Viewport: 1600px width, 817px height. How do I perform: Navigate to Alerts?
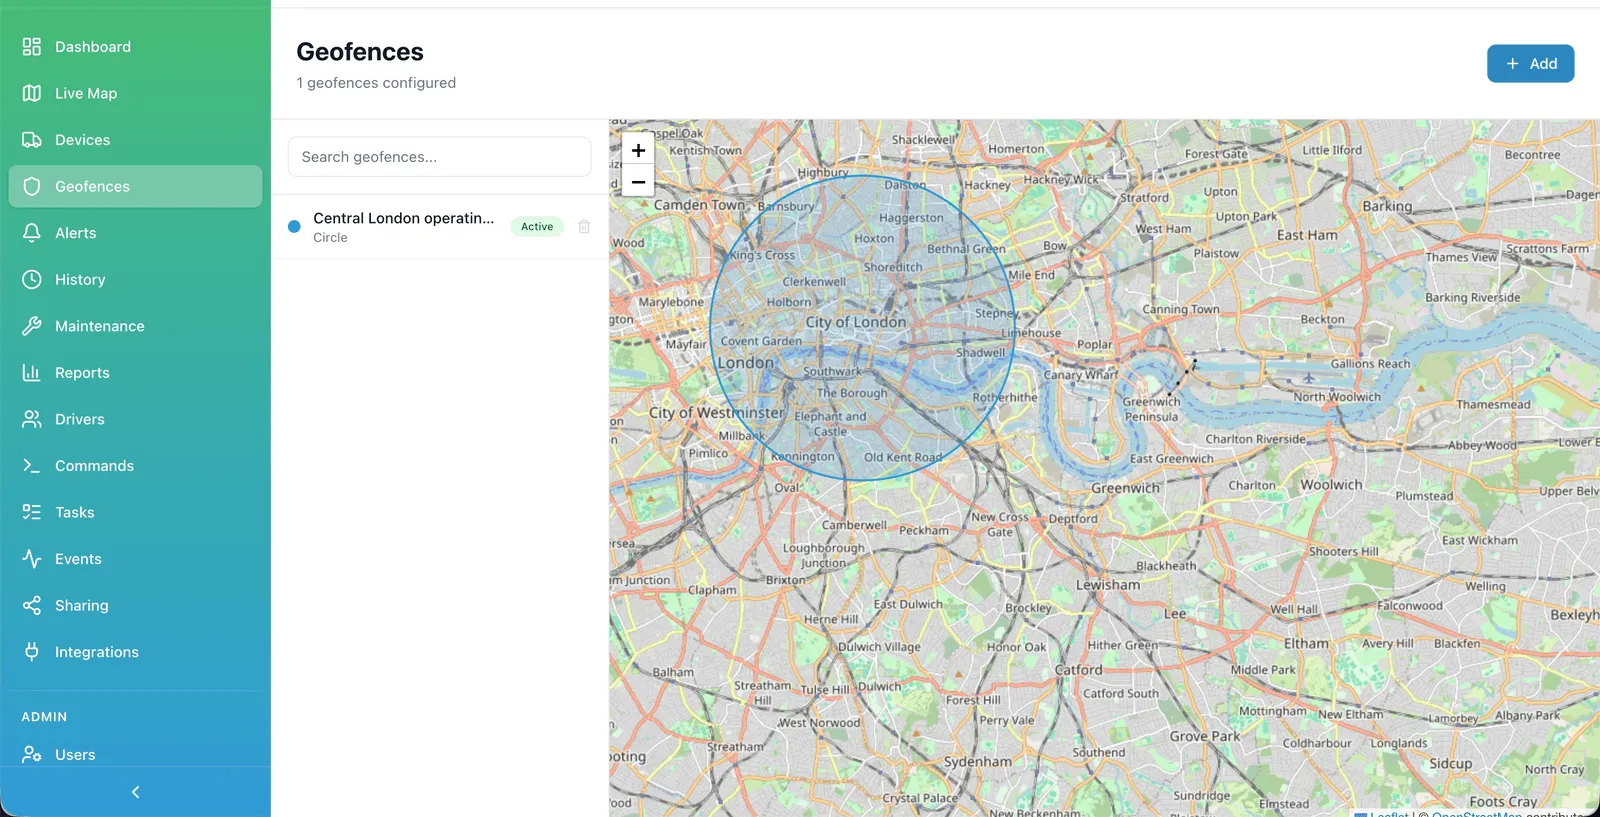coord(135,233)
